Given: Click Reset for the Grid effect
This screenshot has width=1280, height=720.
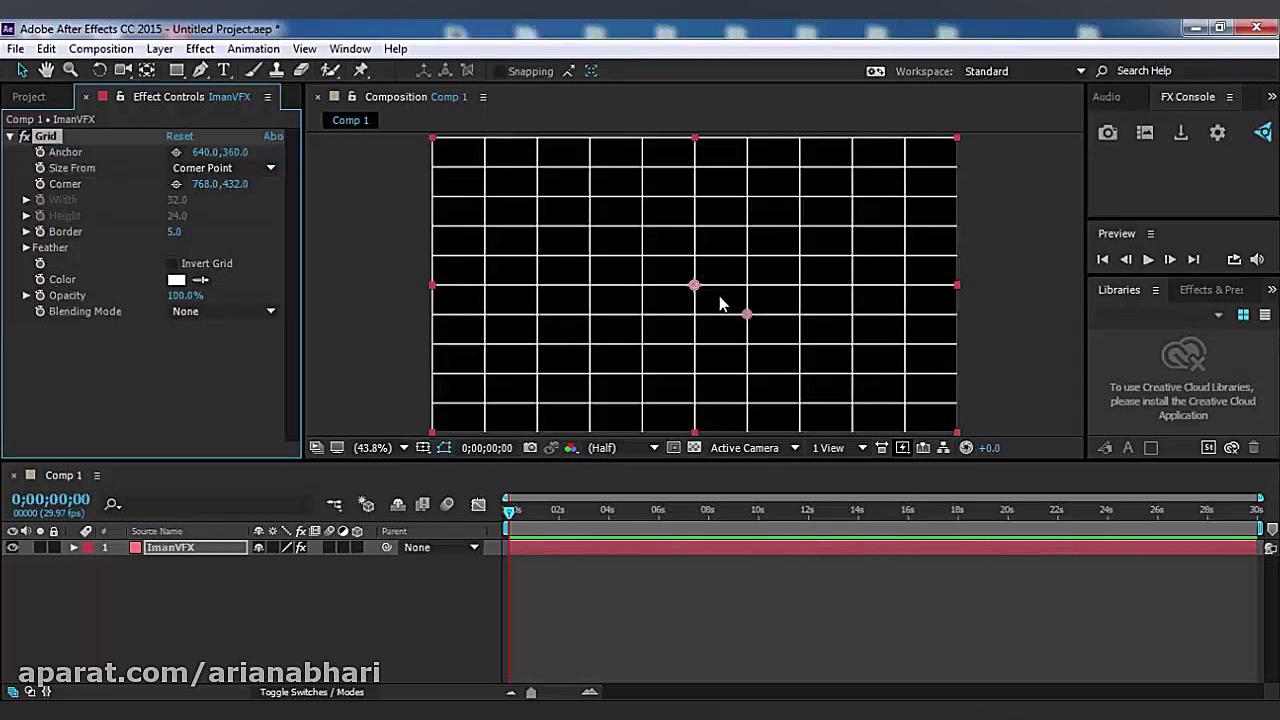Looking at the screenshot, I should [x=180, y=136].
